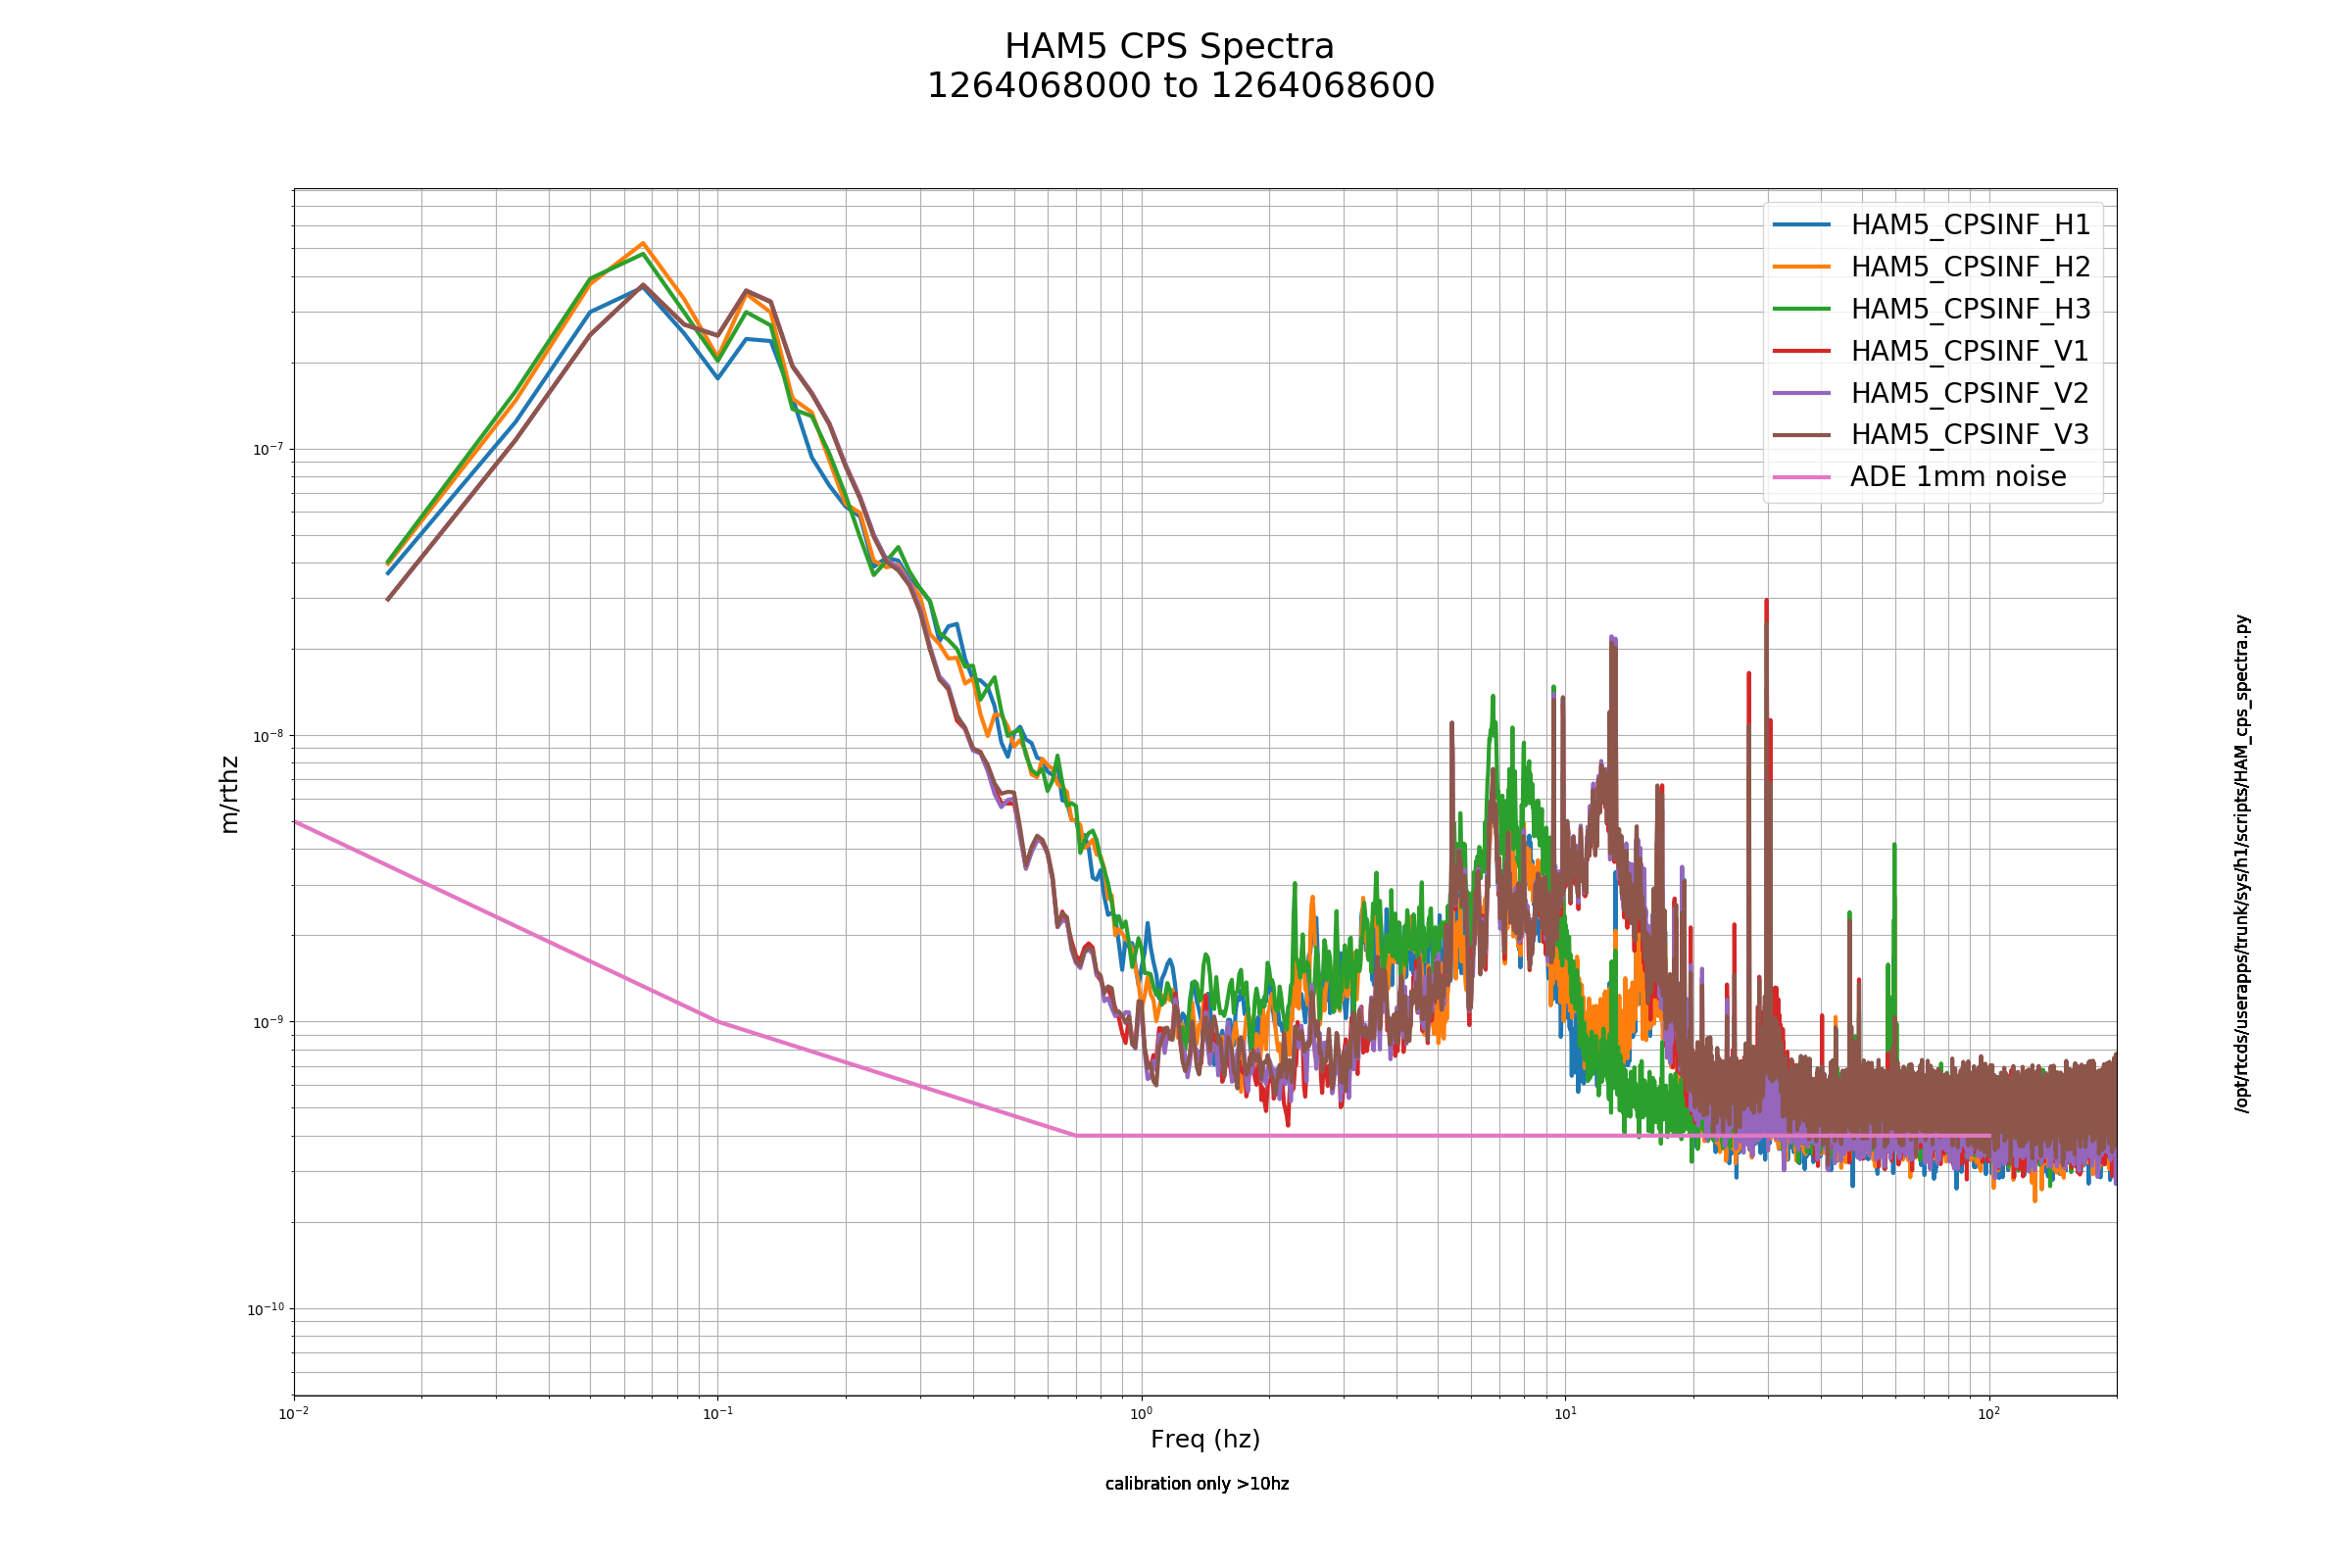Click the HAM5_CPSINF_V1 legend label

[1969, 351]
